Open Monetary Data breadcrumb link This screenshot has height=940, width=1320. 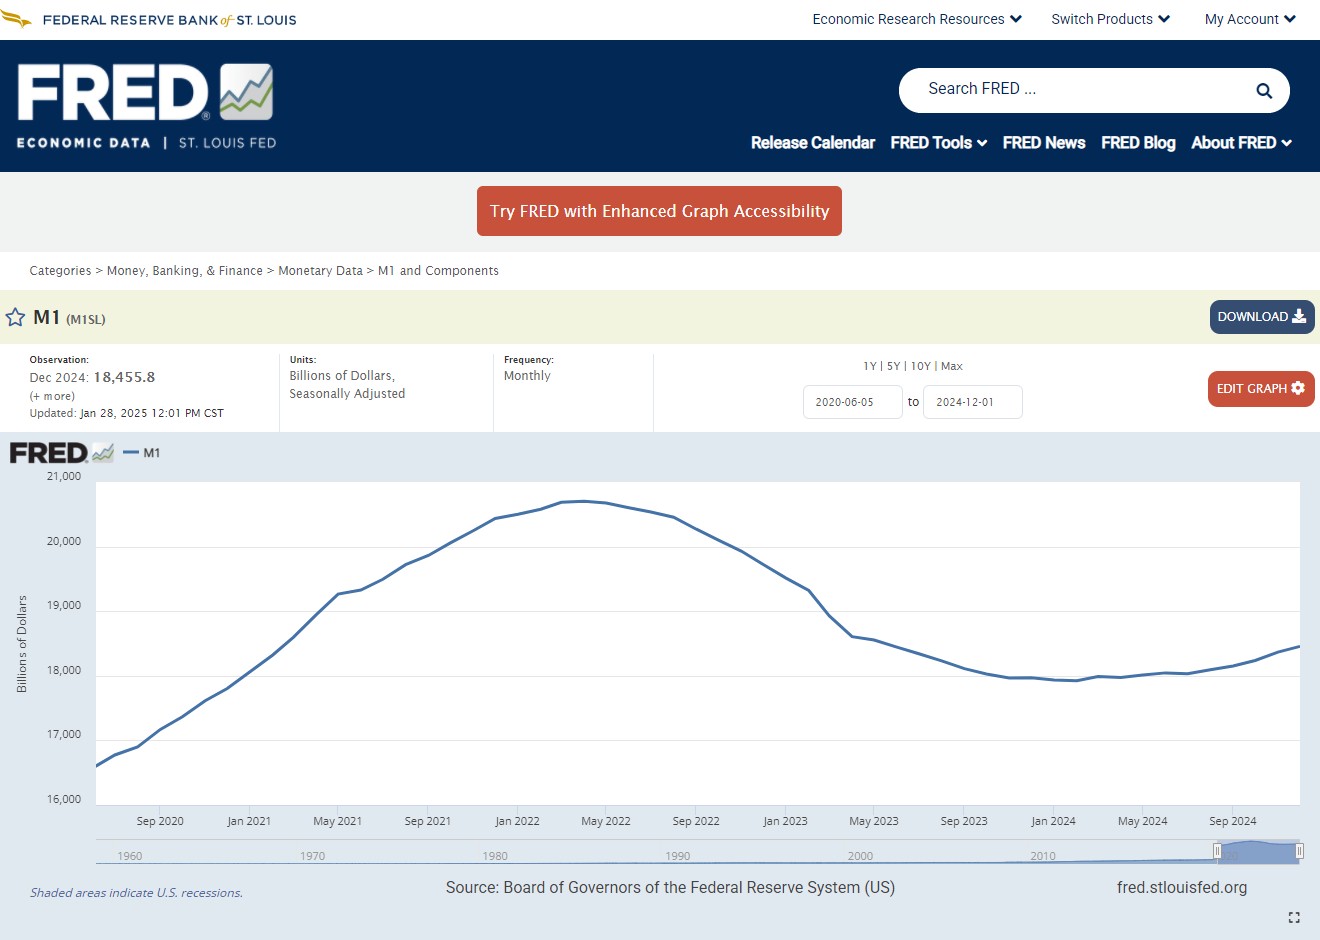point(320,271)
